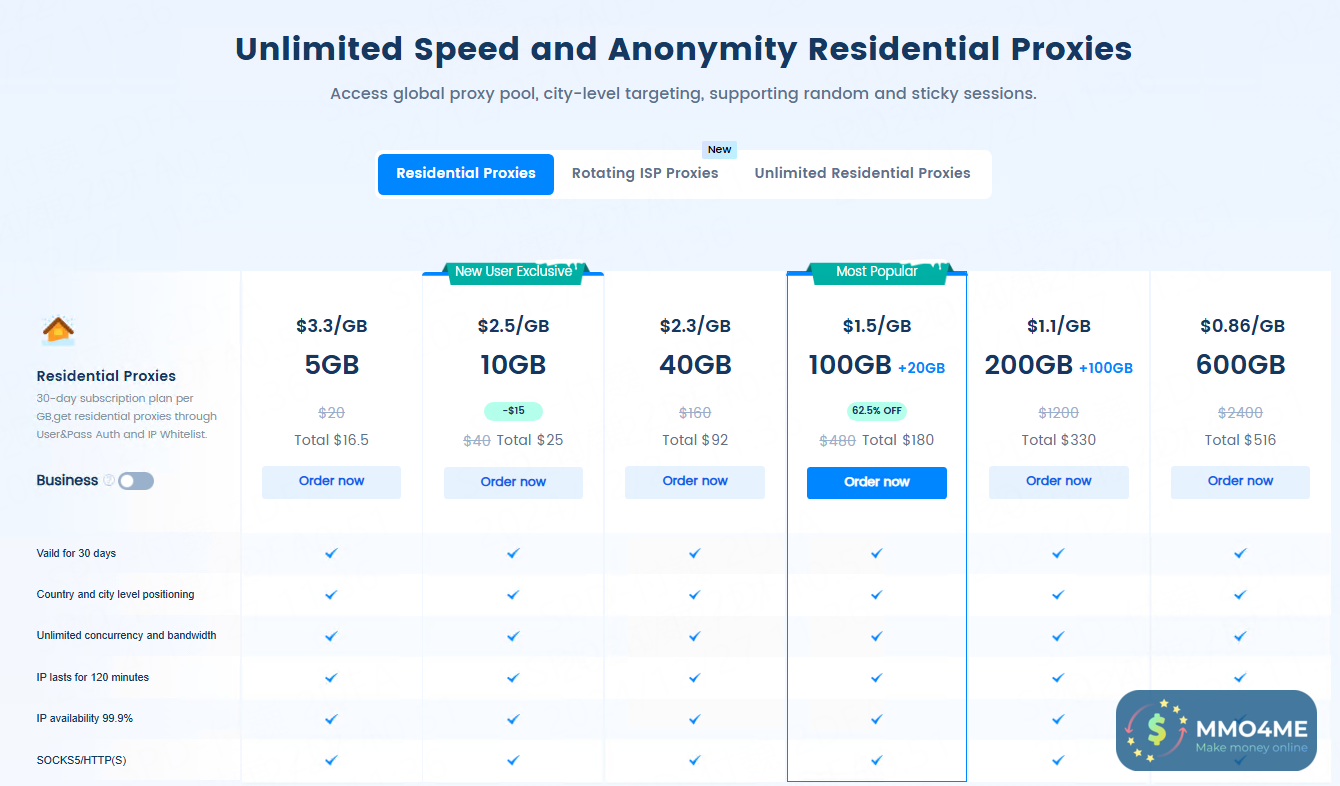
Task: Switch to Rotating ISP Proxies tab
Action: (x=645, y=174)
